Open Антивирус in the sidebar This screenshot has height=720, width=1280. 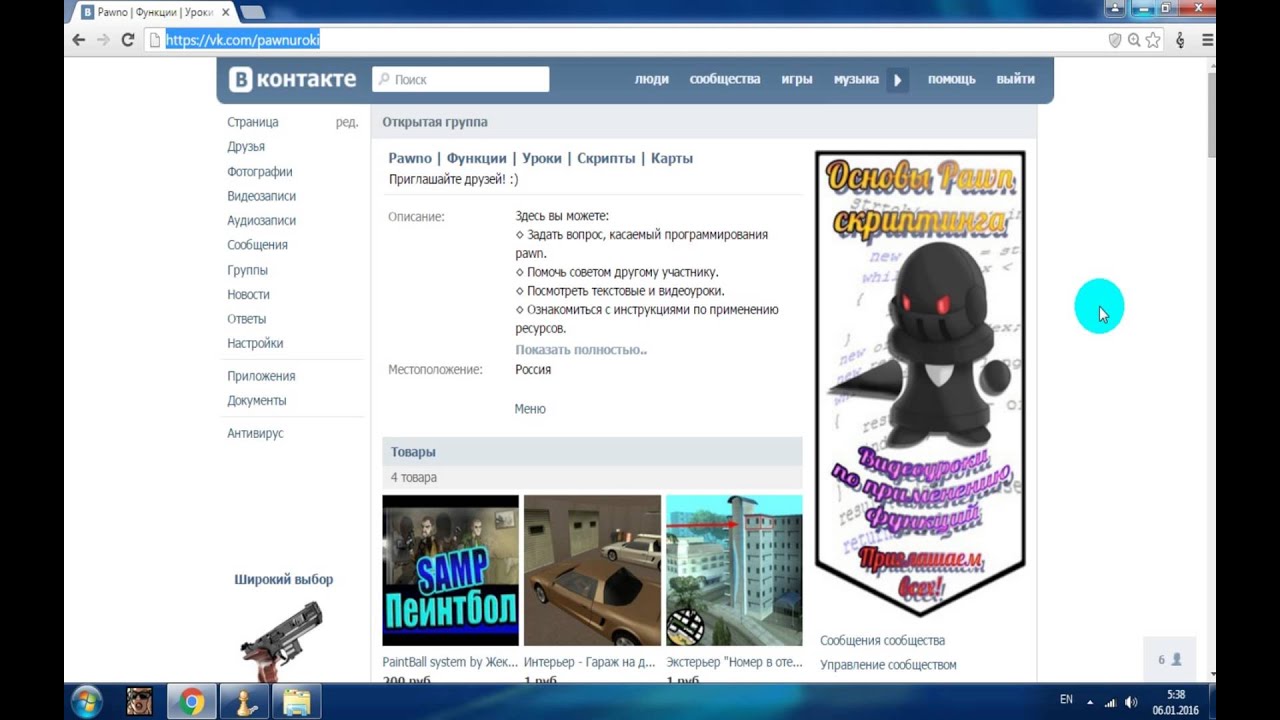(x=255, y=434)
